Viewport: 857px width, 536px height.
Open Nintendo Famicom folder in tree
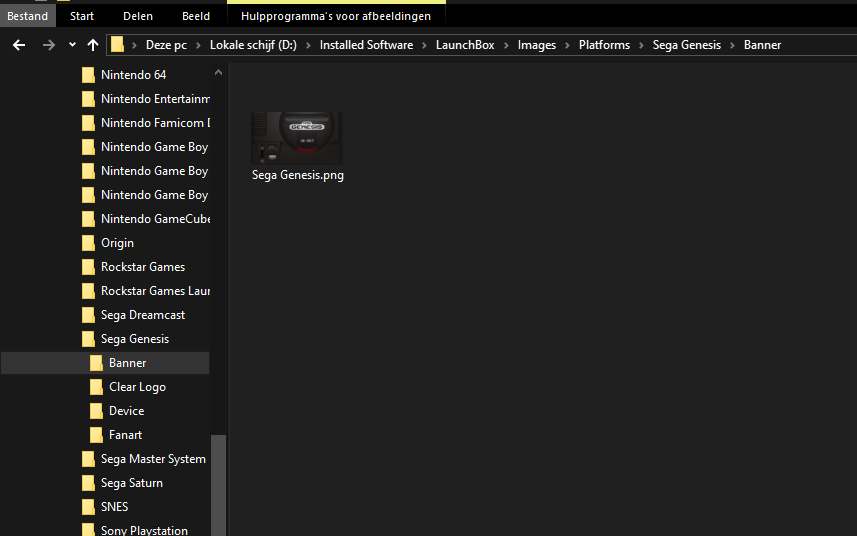coord(155,123)
